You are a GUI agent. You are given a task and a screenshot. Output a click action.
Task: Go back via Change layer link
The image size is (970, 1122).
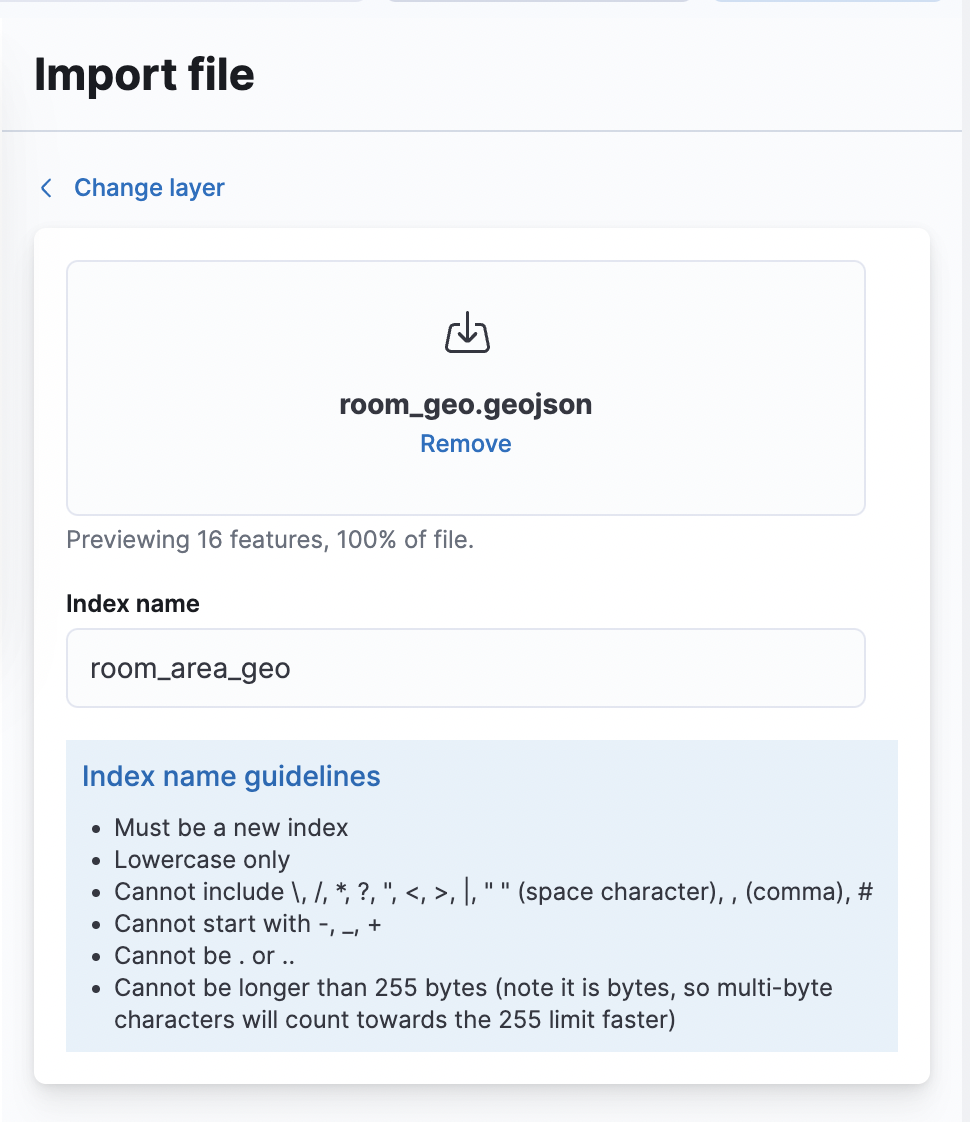coord(149,187)
